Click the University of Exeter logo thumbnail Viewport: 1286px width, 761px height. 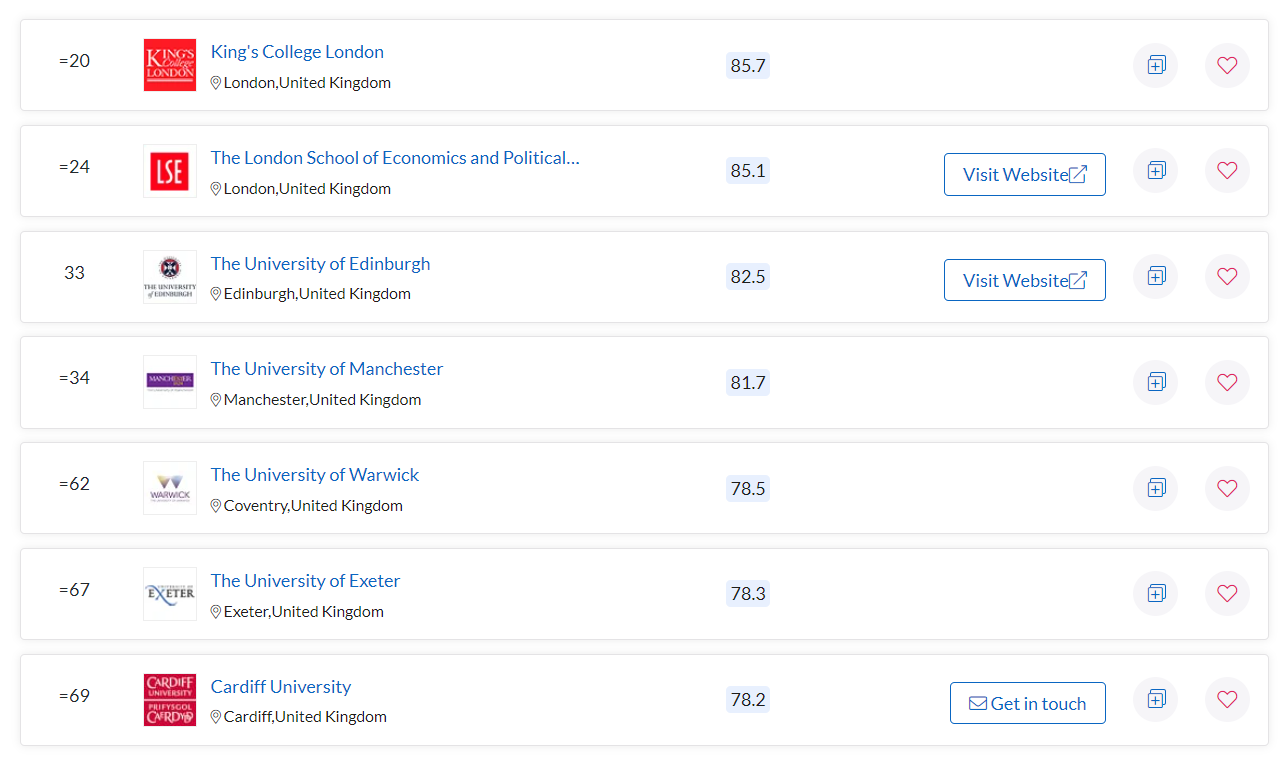click(170, 594)
